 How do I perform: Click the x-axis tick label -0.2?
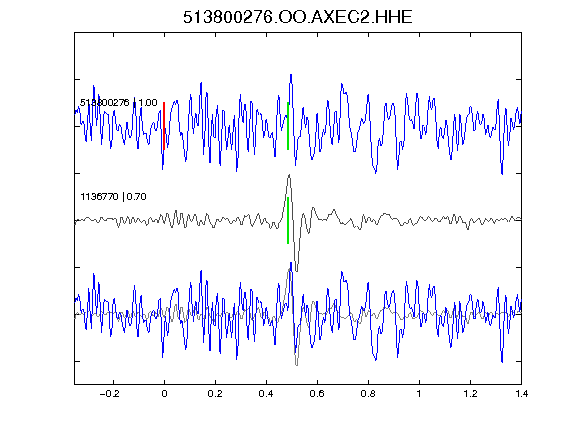pyautogui.click(x=109, y=394)
